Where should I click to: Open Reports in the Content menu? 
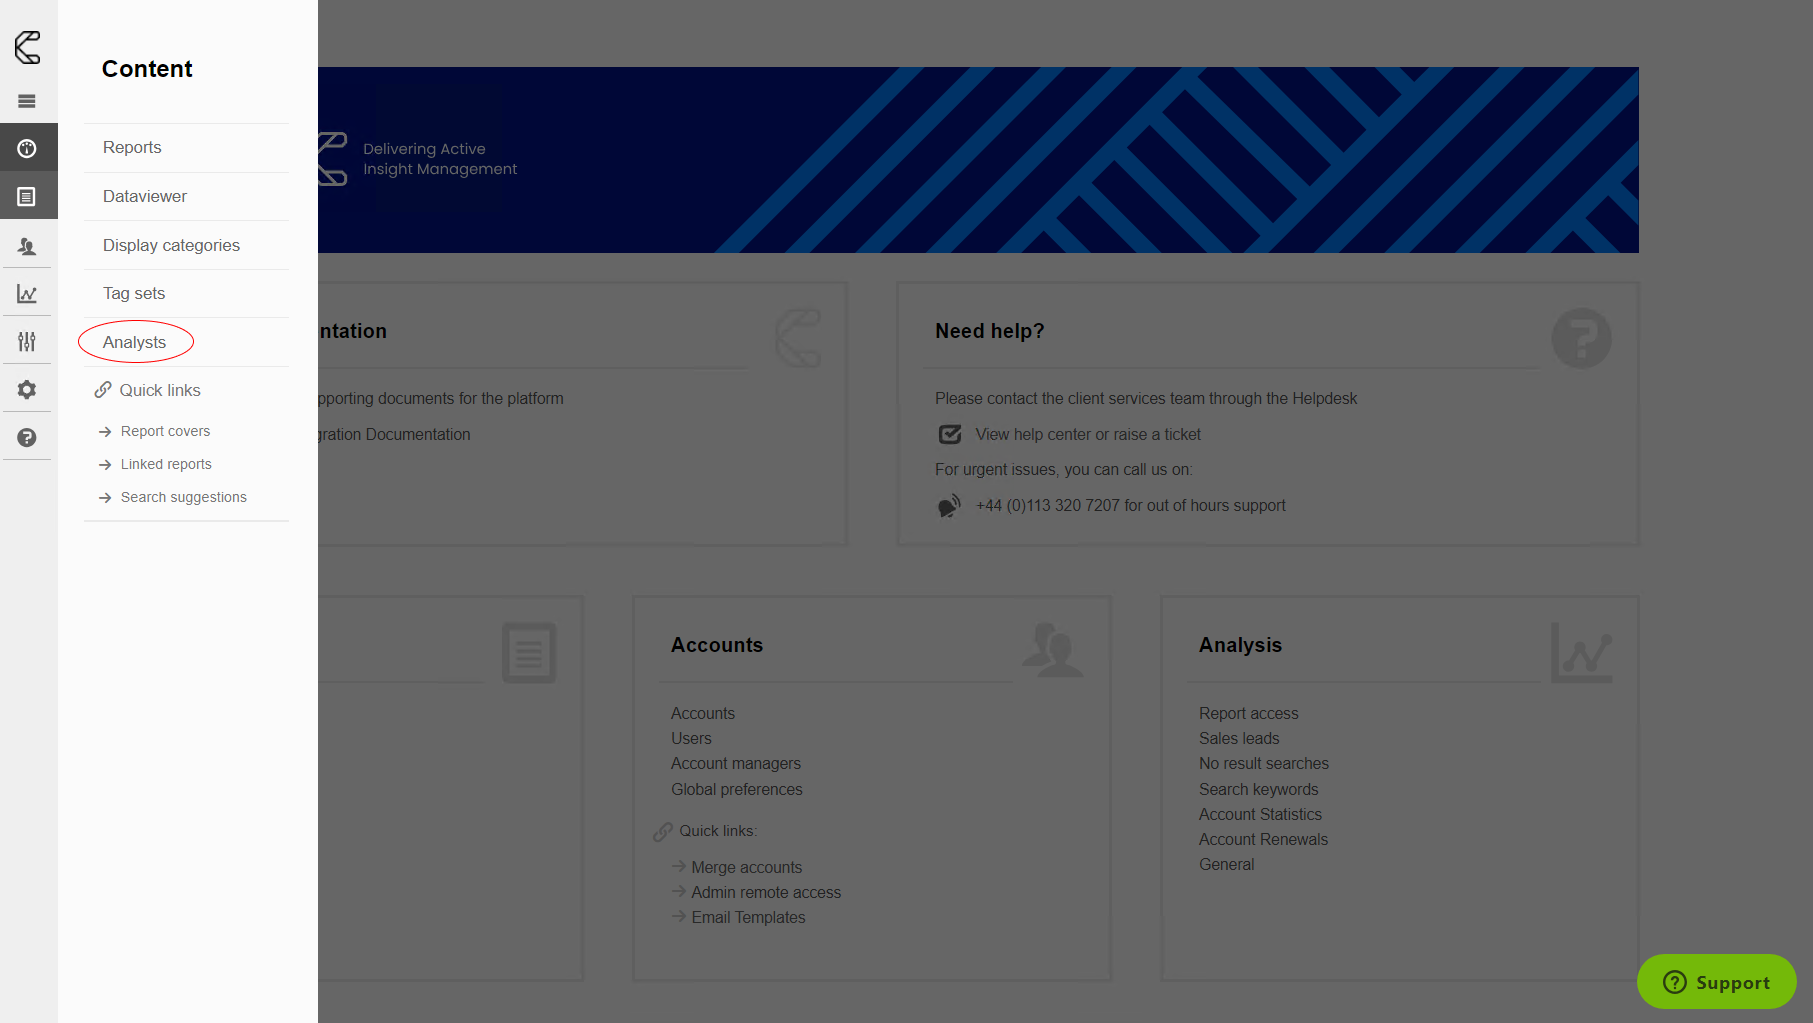[132, 148]
